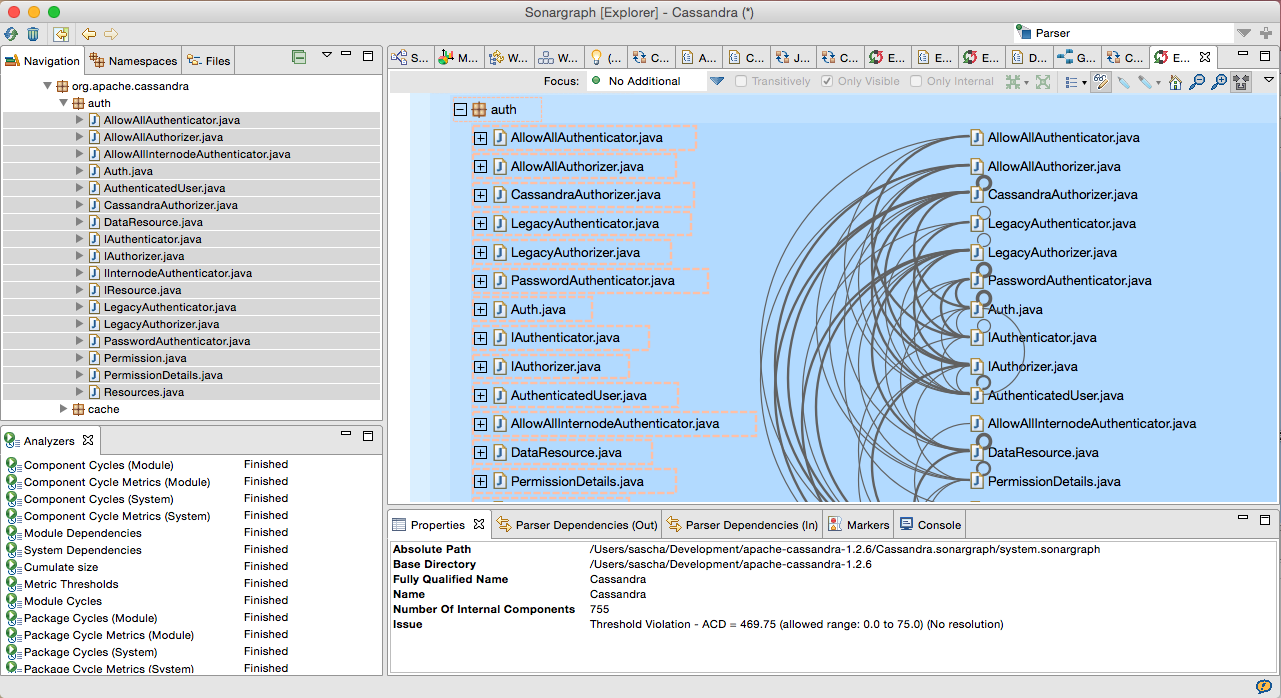Expand AllowAllAuthenticator.java in the graph

pos(480,138)
